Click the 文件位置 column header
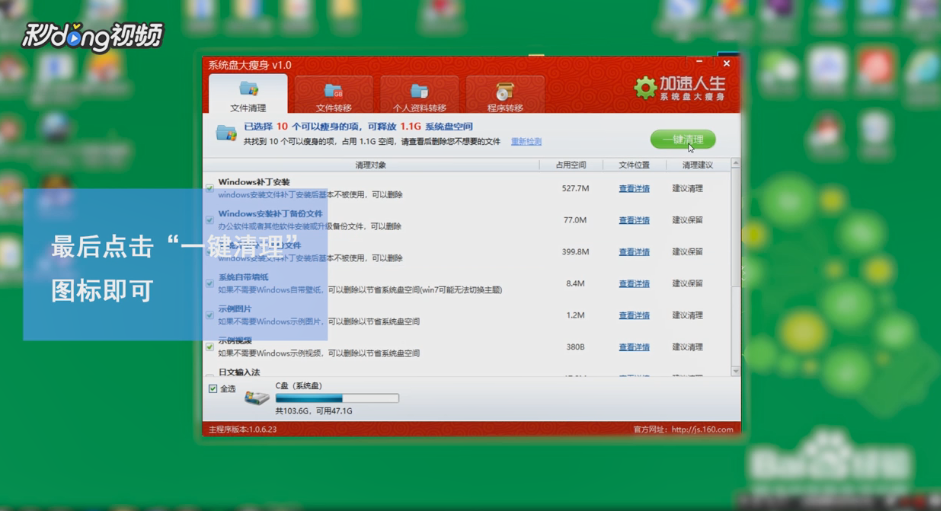 (x=634, y=165)
